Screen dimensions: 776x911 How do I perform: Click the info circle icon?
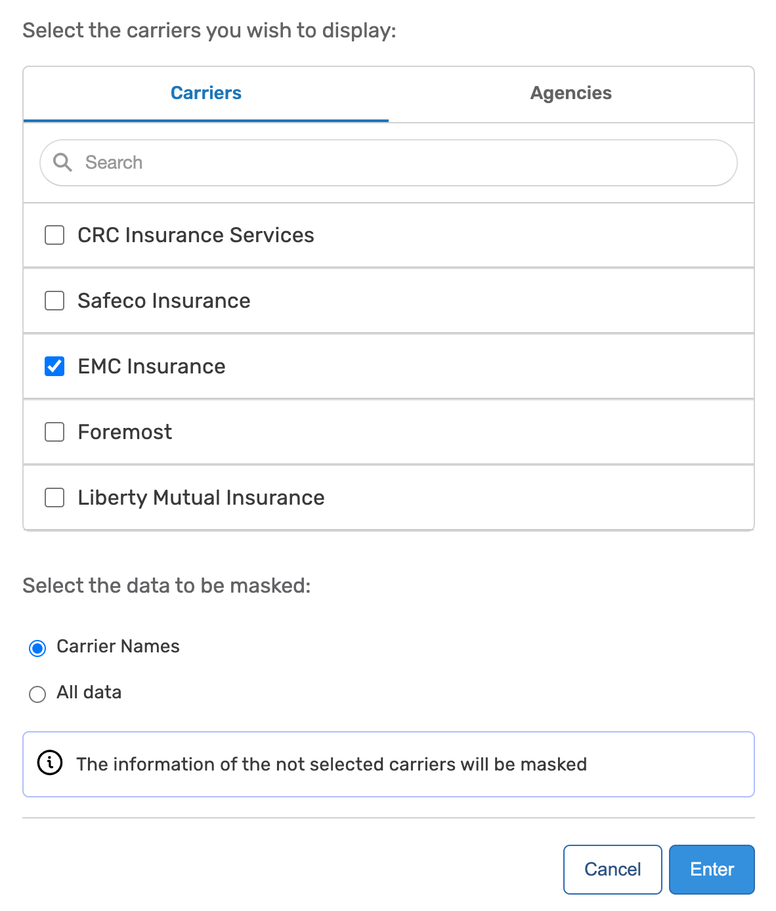49,764
